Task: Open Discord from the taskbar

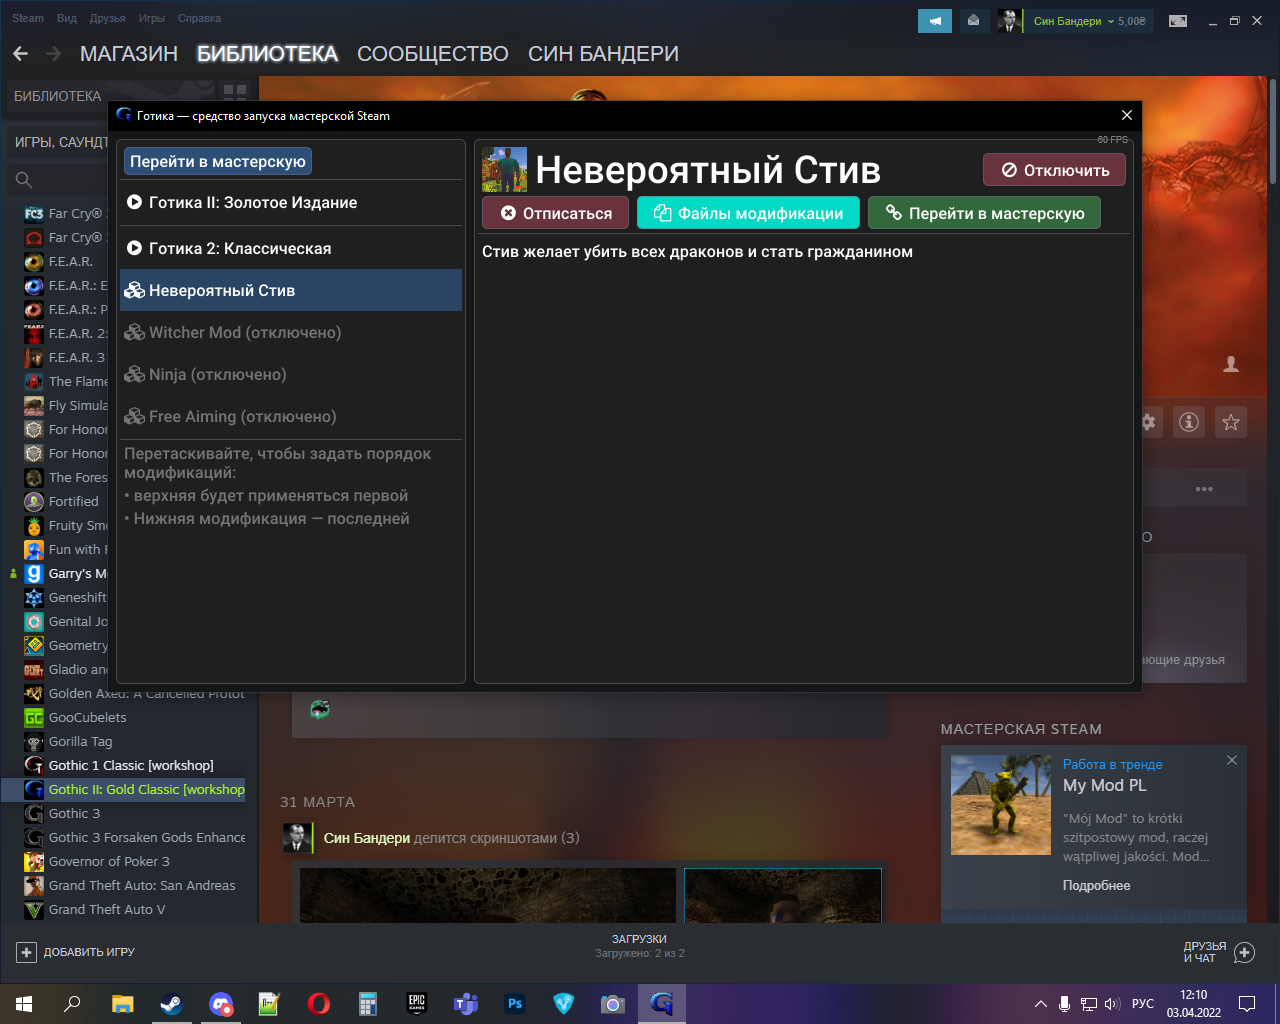Action: pos(220,1004)
